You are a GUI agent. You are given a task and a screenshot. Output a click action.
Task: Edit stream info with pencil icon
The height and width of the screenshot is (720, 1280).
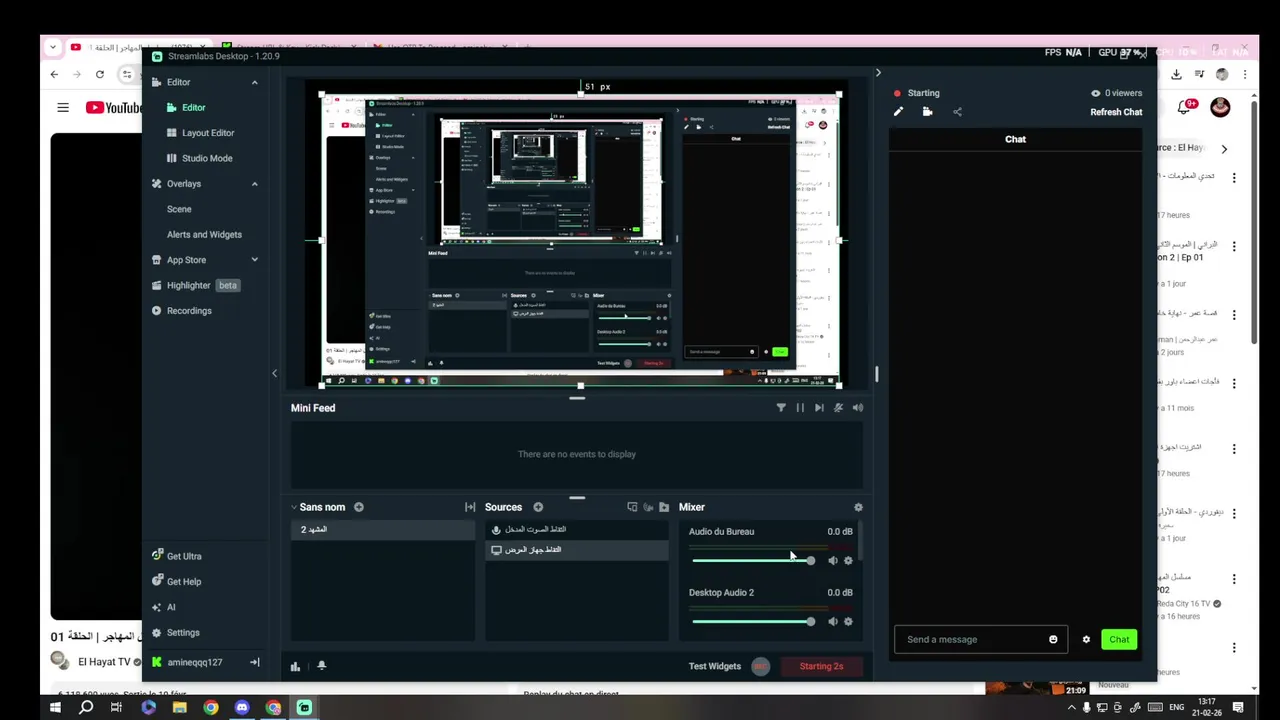point(898,112)
